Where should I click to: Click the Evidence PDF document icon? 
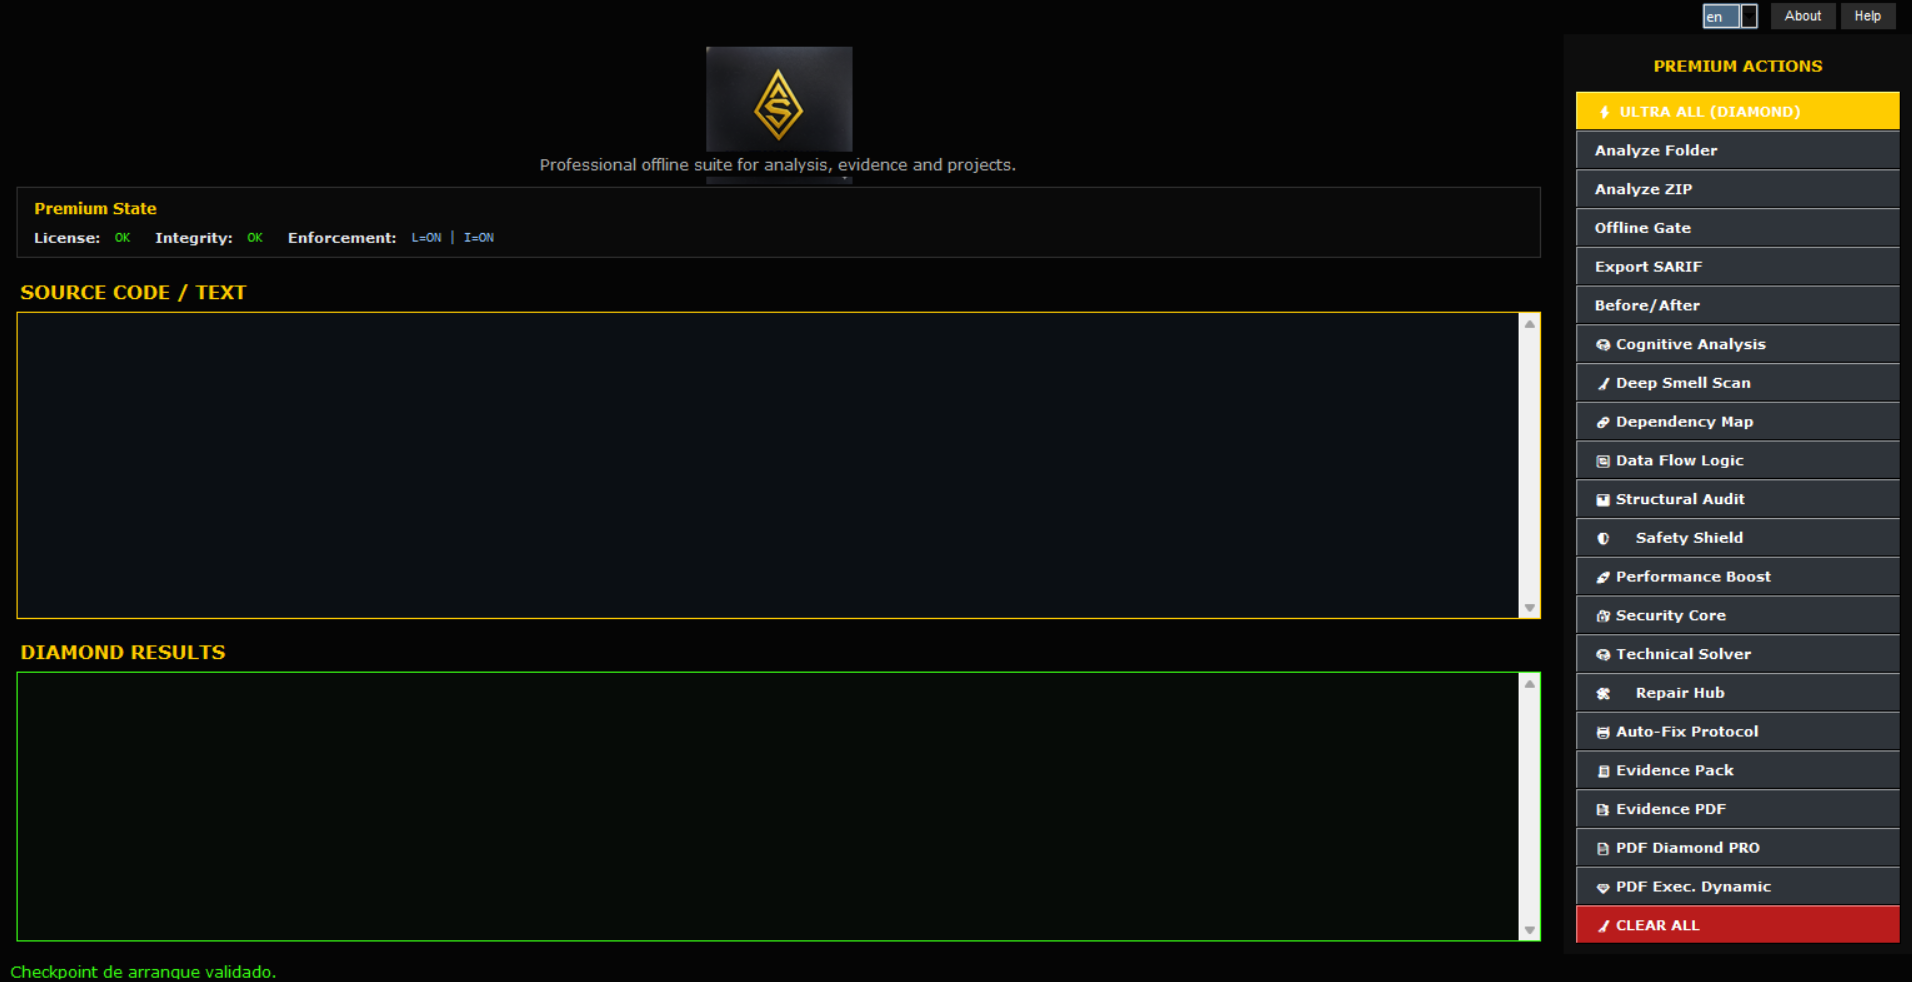(x=1603, y=810)
